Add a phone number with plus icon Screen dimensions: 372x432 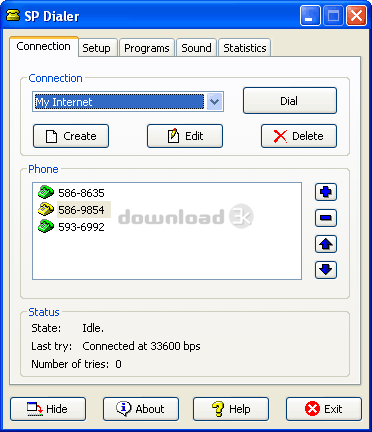(326, 192)
